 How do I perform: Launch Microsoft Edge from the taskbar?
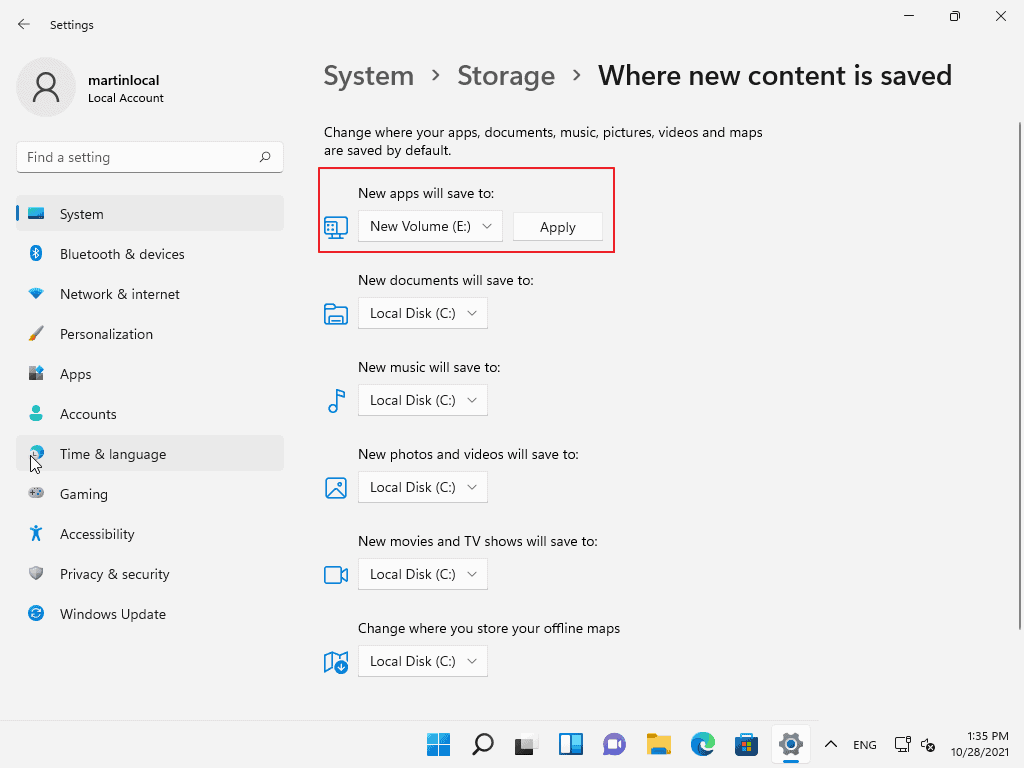click(x=702, y=744)
